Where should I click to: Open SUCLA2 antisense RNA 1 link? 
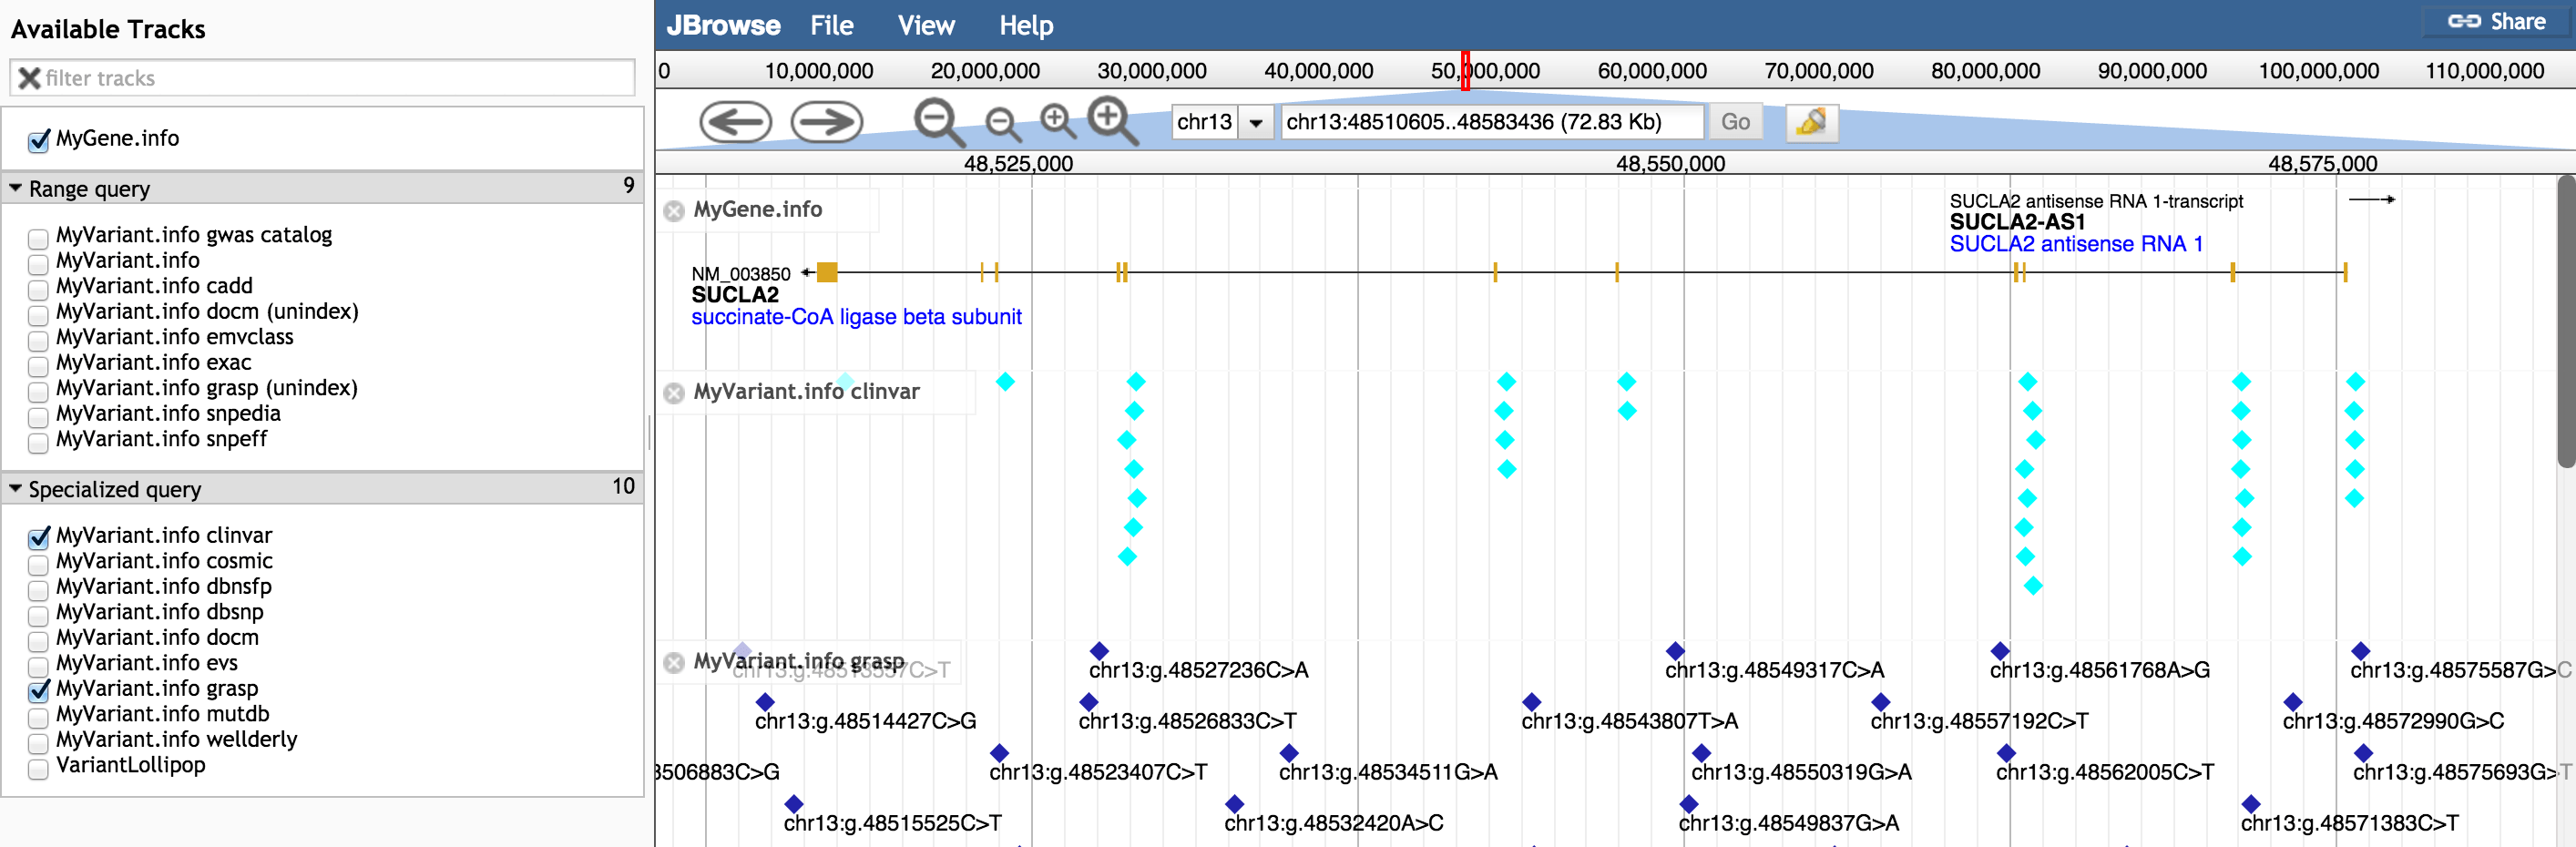coord(2076,244)
